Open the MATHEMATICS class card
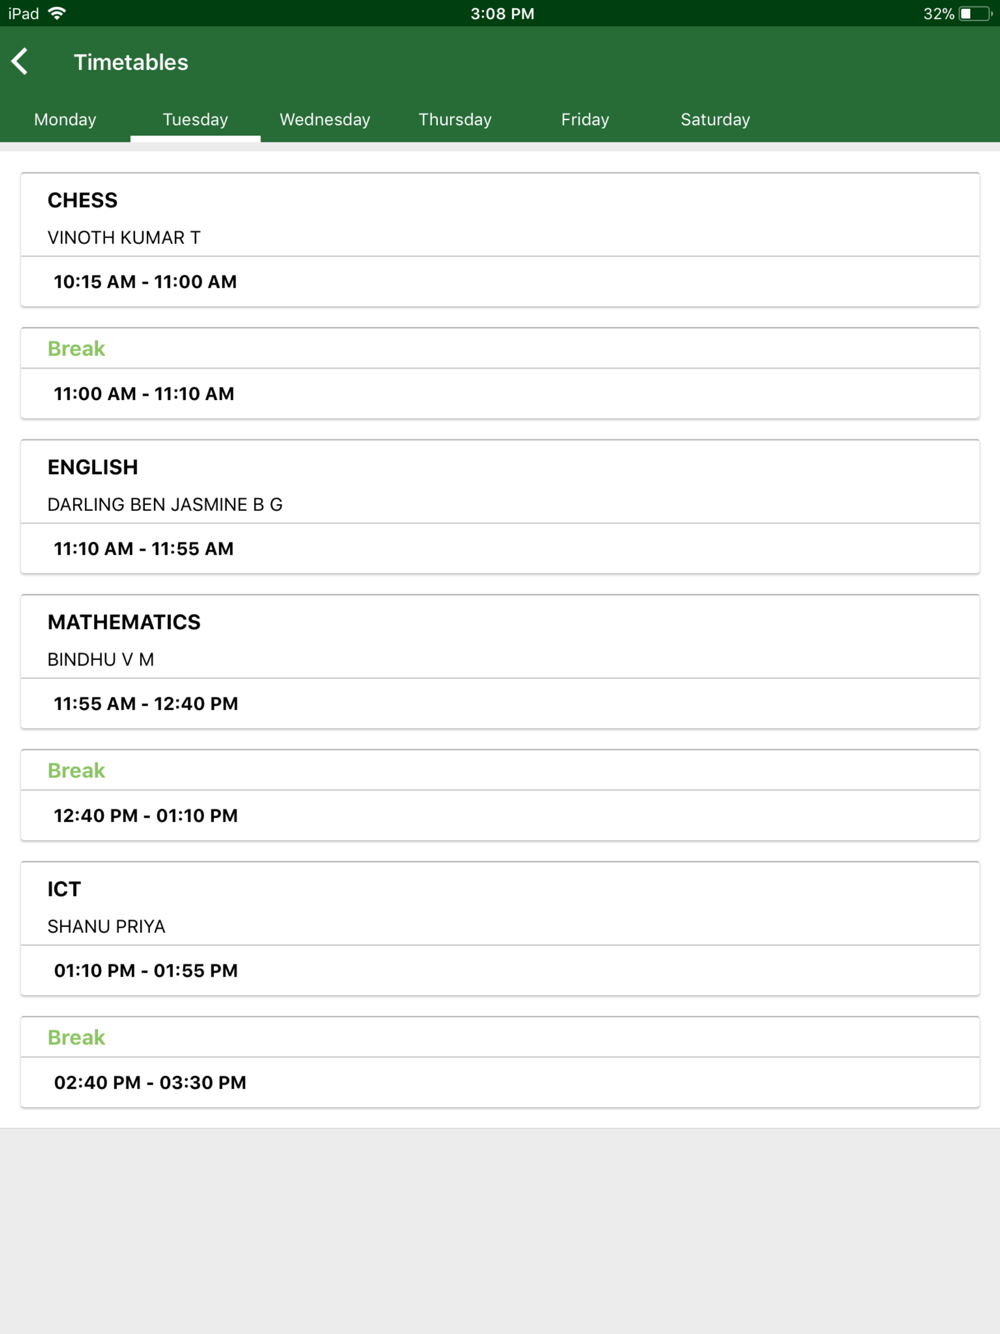Image resolution: width=1000 pixels, height=1334 pixels. click(500, 662)
